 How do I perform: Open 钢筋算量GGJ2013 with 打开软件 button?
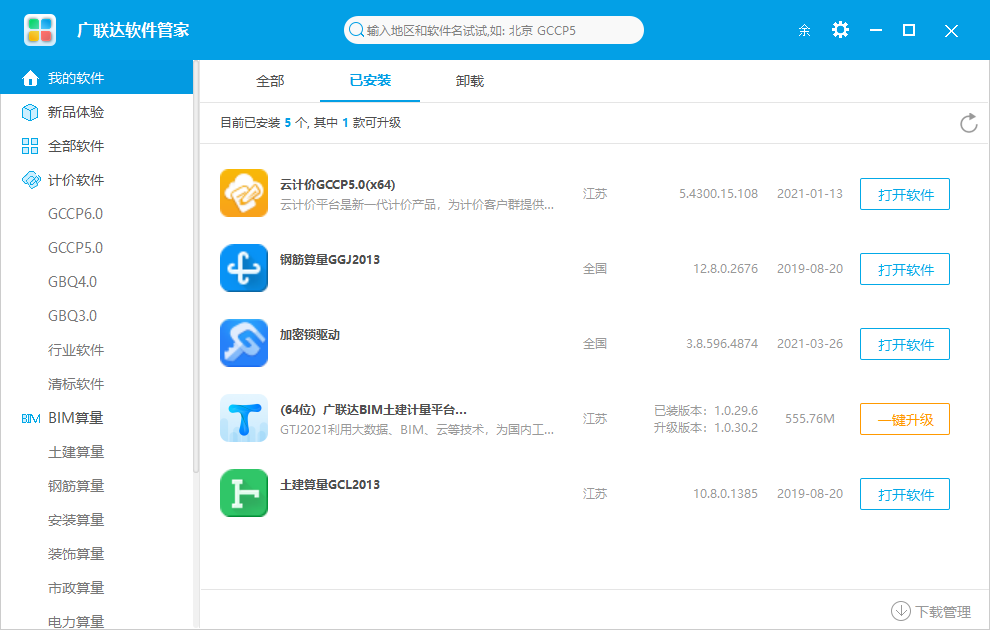905,270
